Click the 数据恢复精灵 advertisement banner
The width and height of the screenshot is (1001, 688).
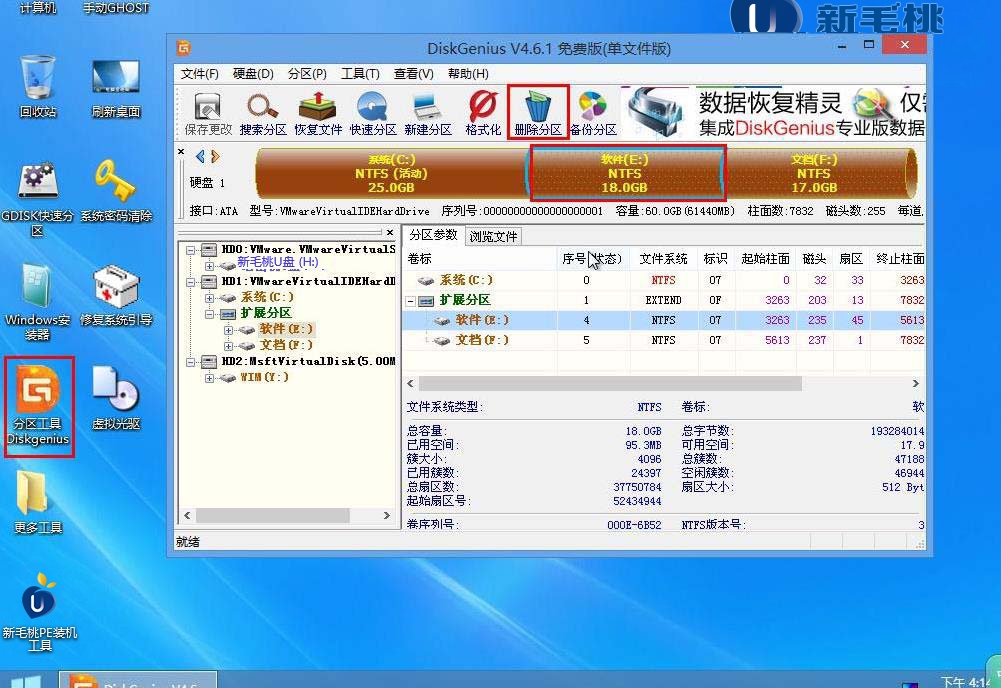pyautogui.click(x=774, y=114)
